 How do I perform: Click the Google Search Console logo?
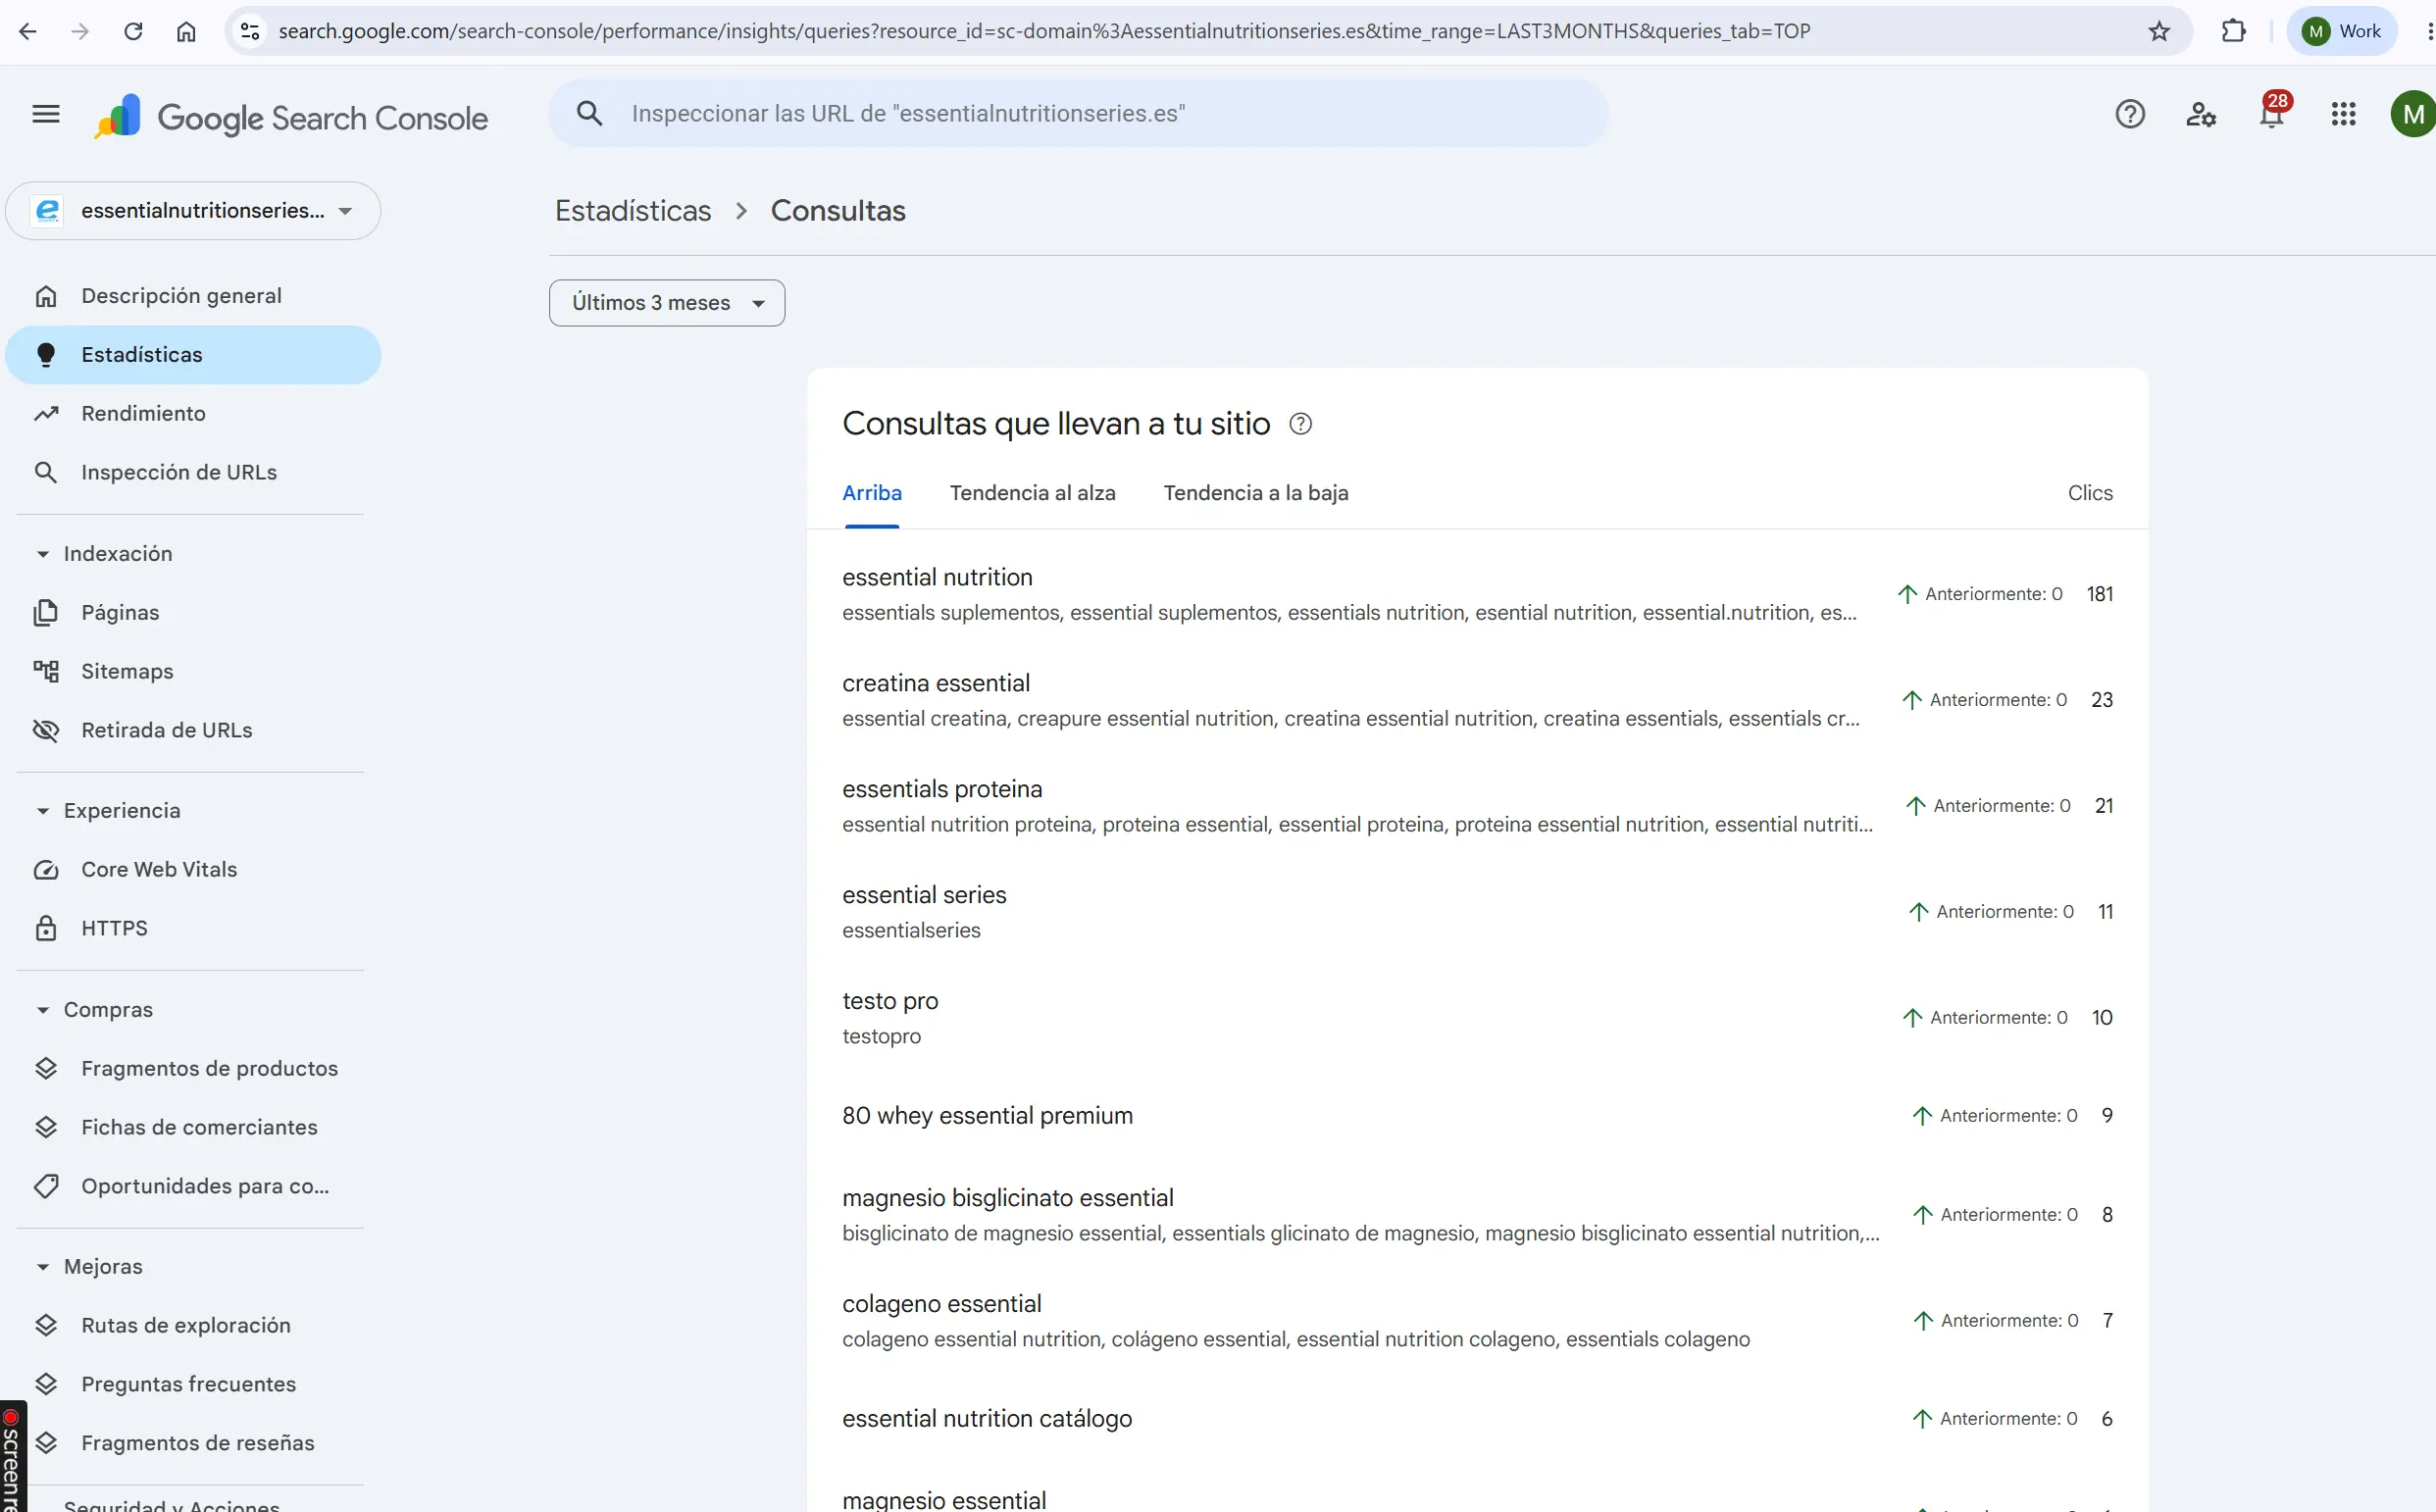point(291,117)
